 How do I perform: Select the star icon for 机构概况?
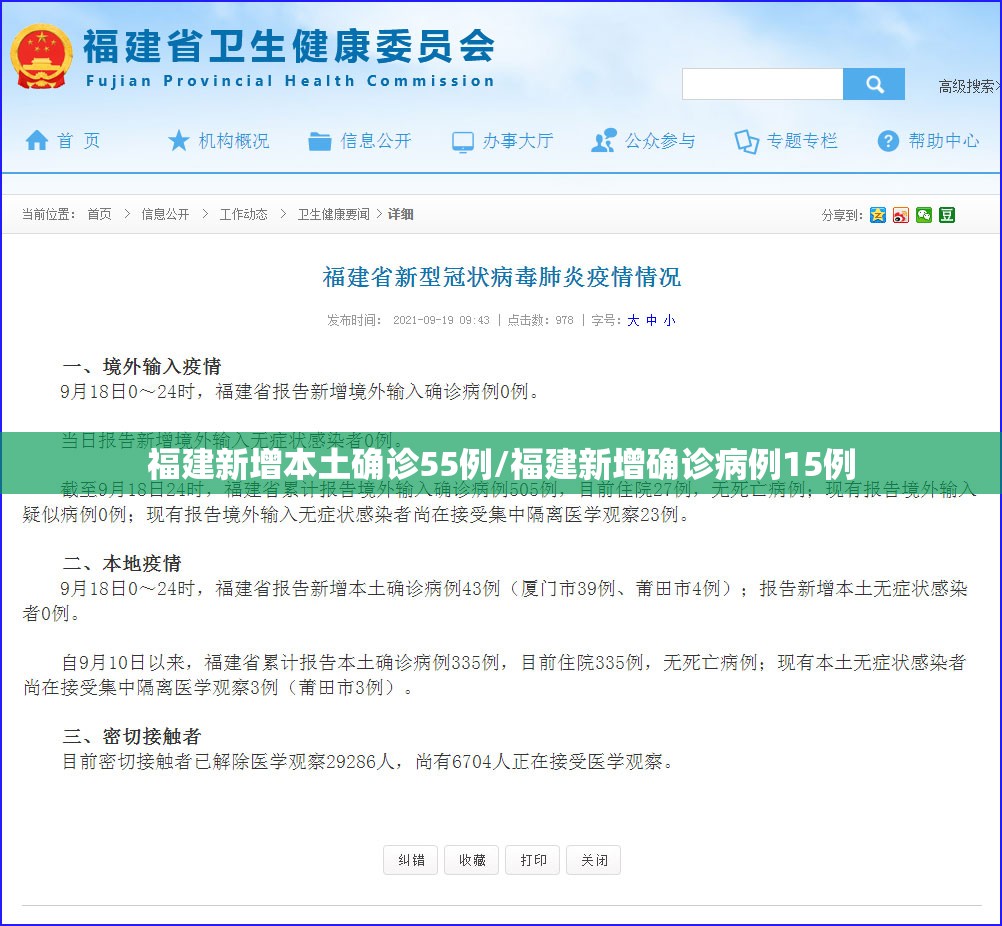[178, 140]
